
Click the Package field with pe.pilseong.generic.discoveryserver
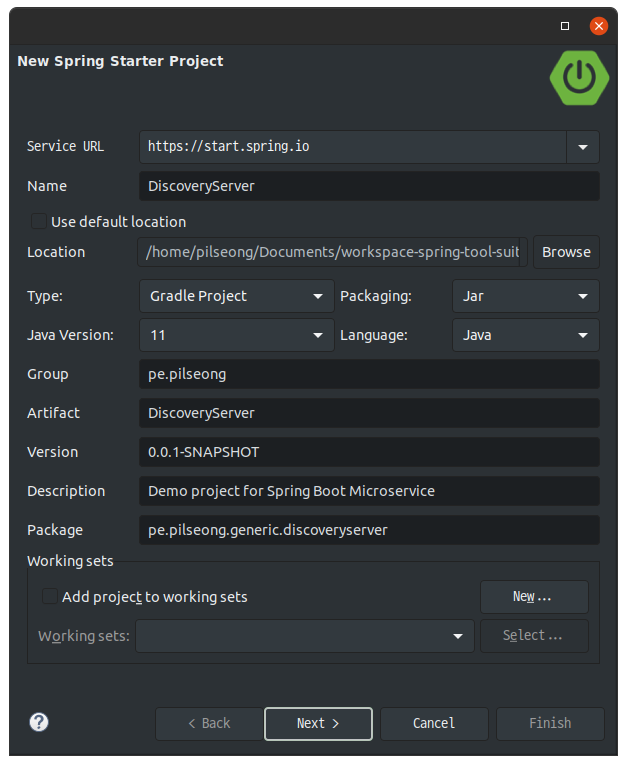[x=369, y=530]
